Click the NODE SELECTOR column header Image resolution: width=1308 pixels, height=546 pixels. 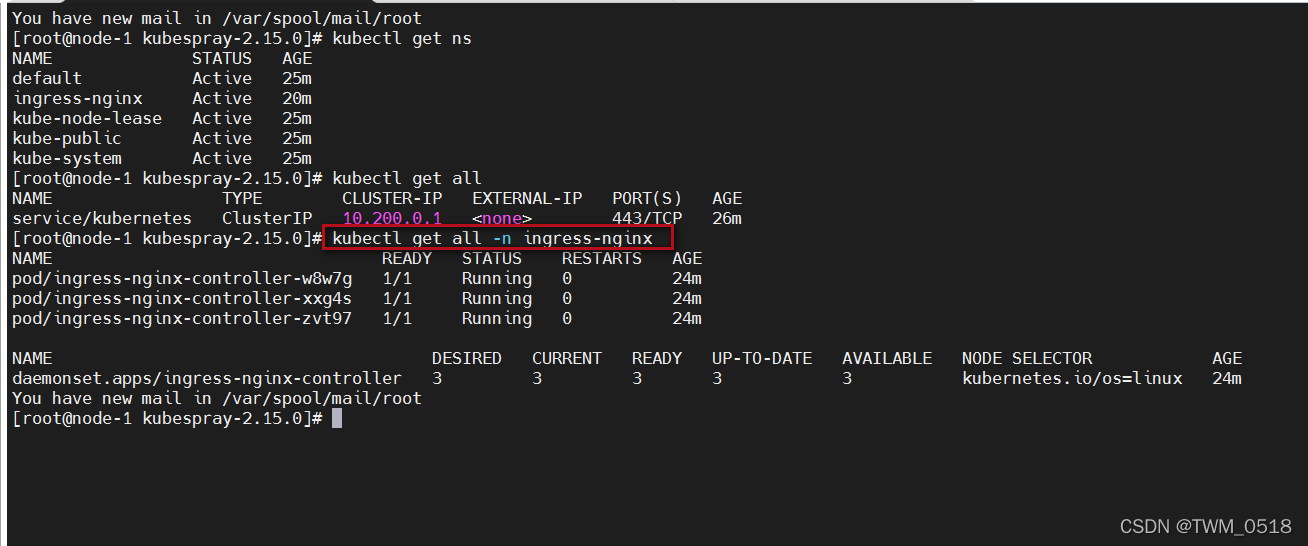[x=1027, y=358]
